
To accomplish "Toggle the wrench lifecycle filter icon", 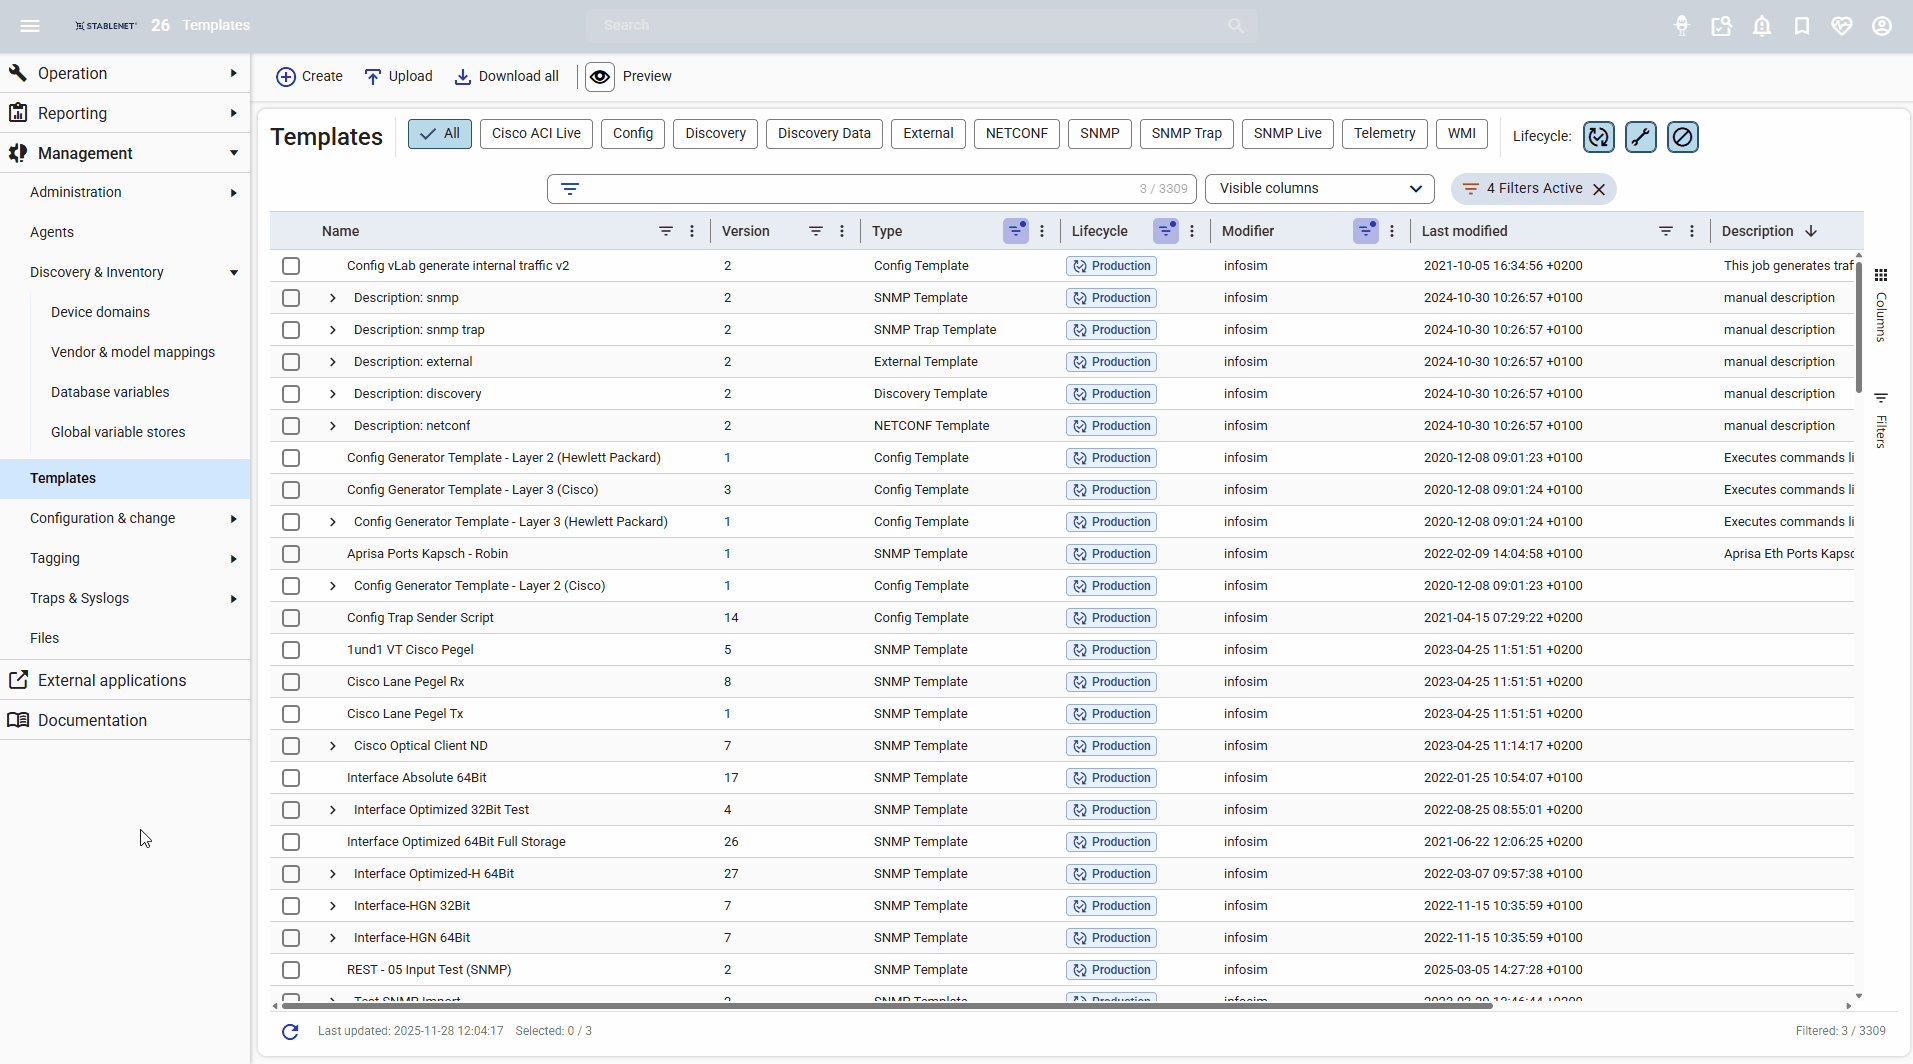I will coord(1640,137).
